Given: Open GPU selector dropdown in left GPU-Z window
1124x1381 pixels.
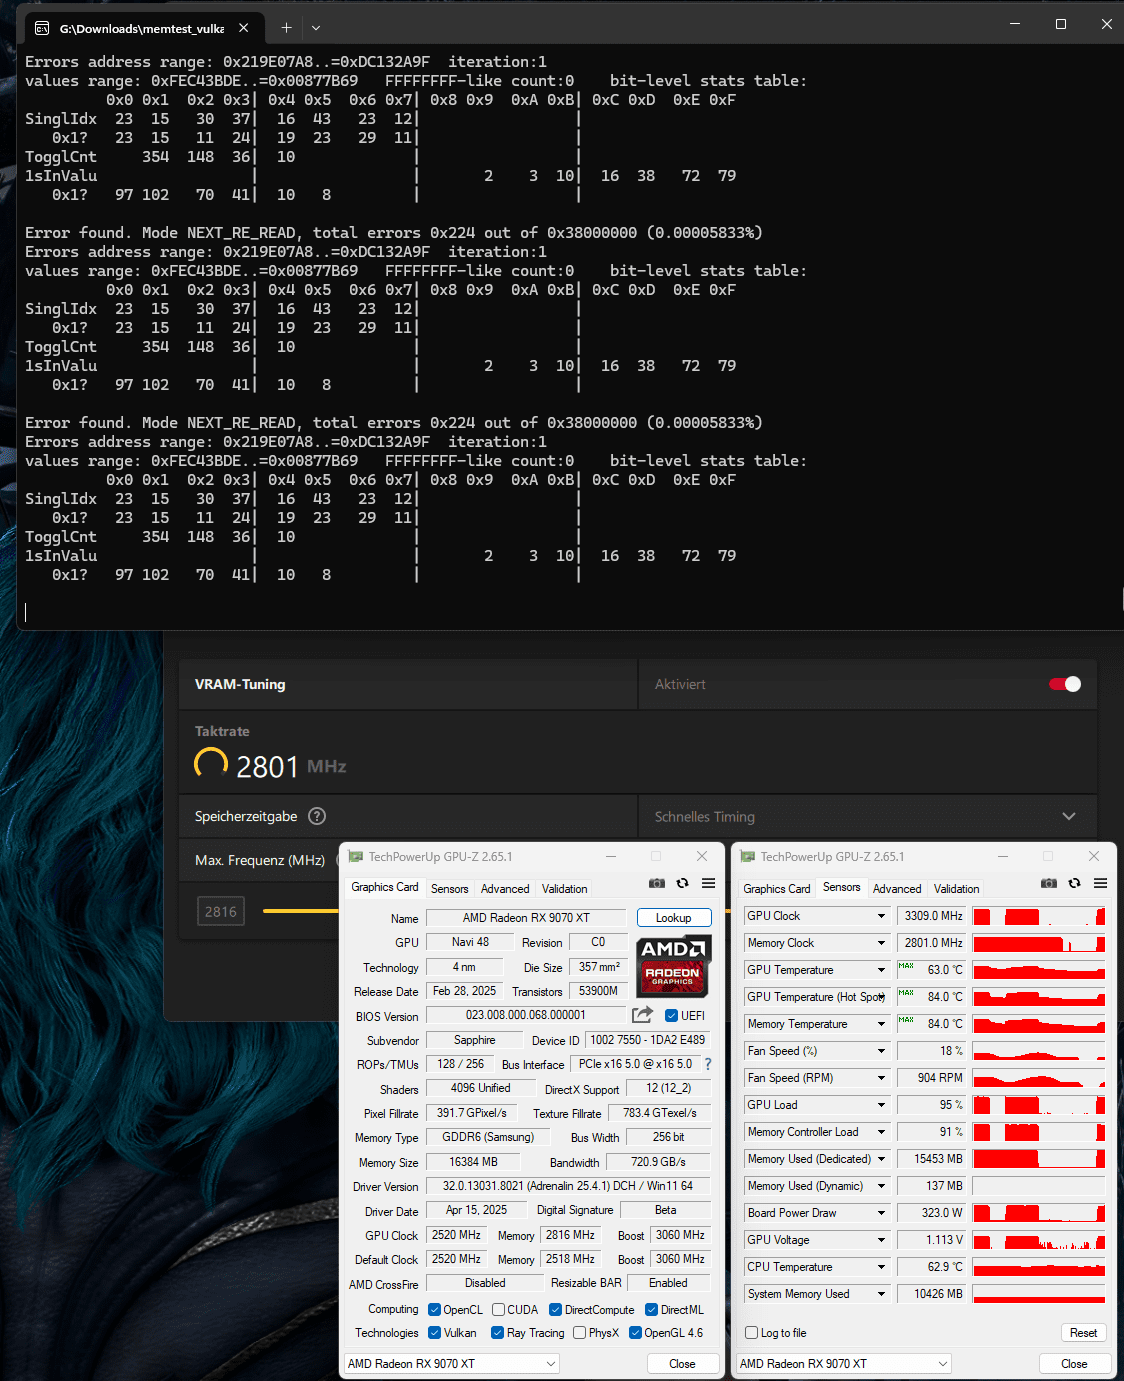Looking at the screenshot, I should 451,1363.
